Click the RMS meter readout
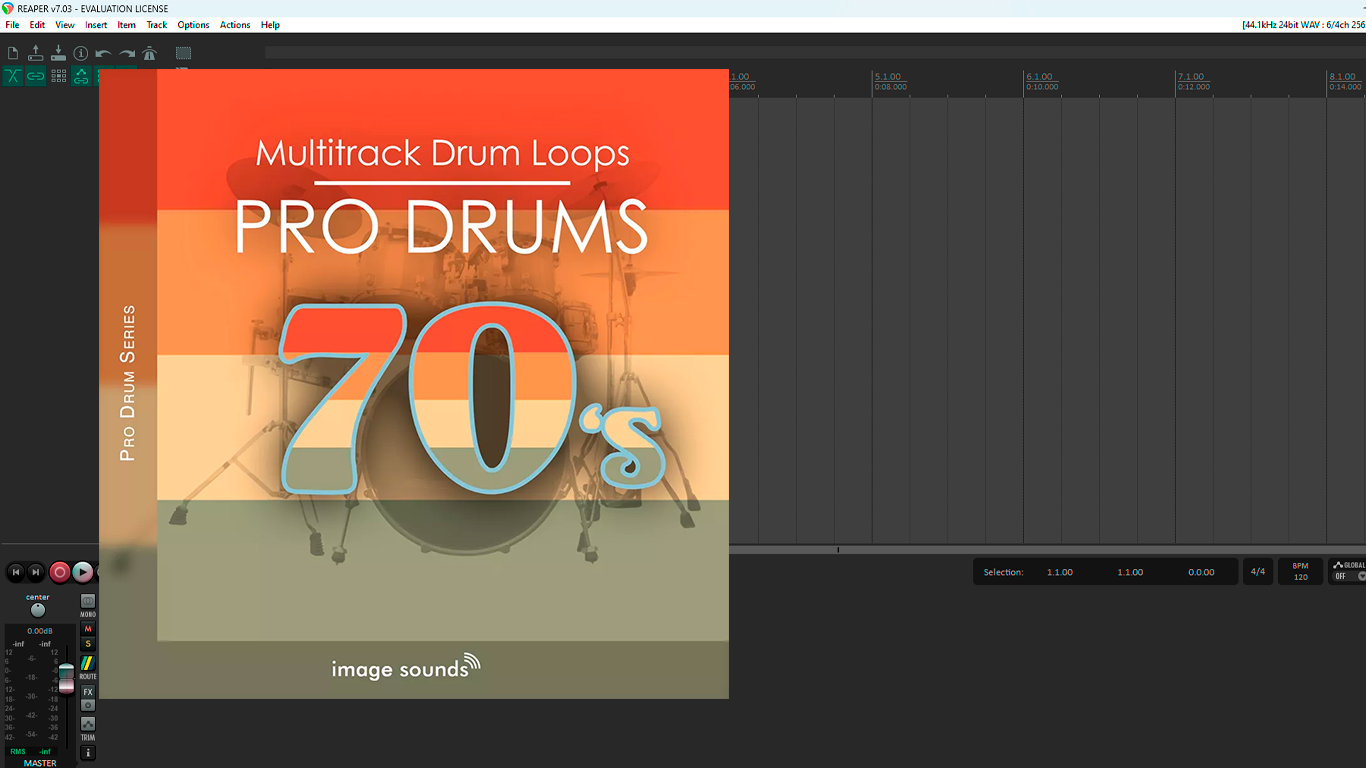The image size is (1366, 768). pyautogui.click(x=30, y=751)
